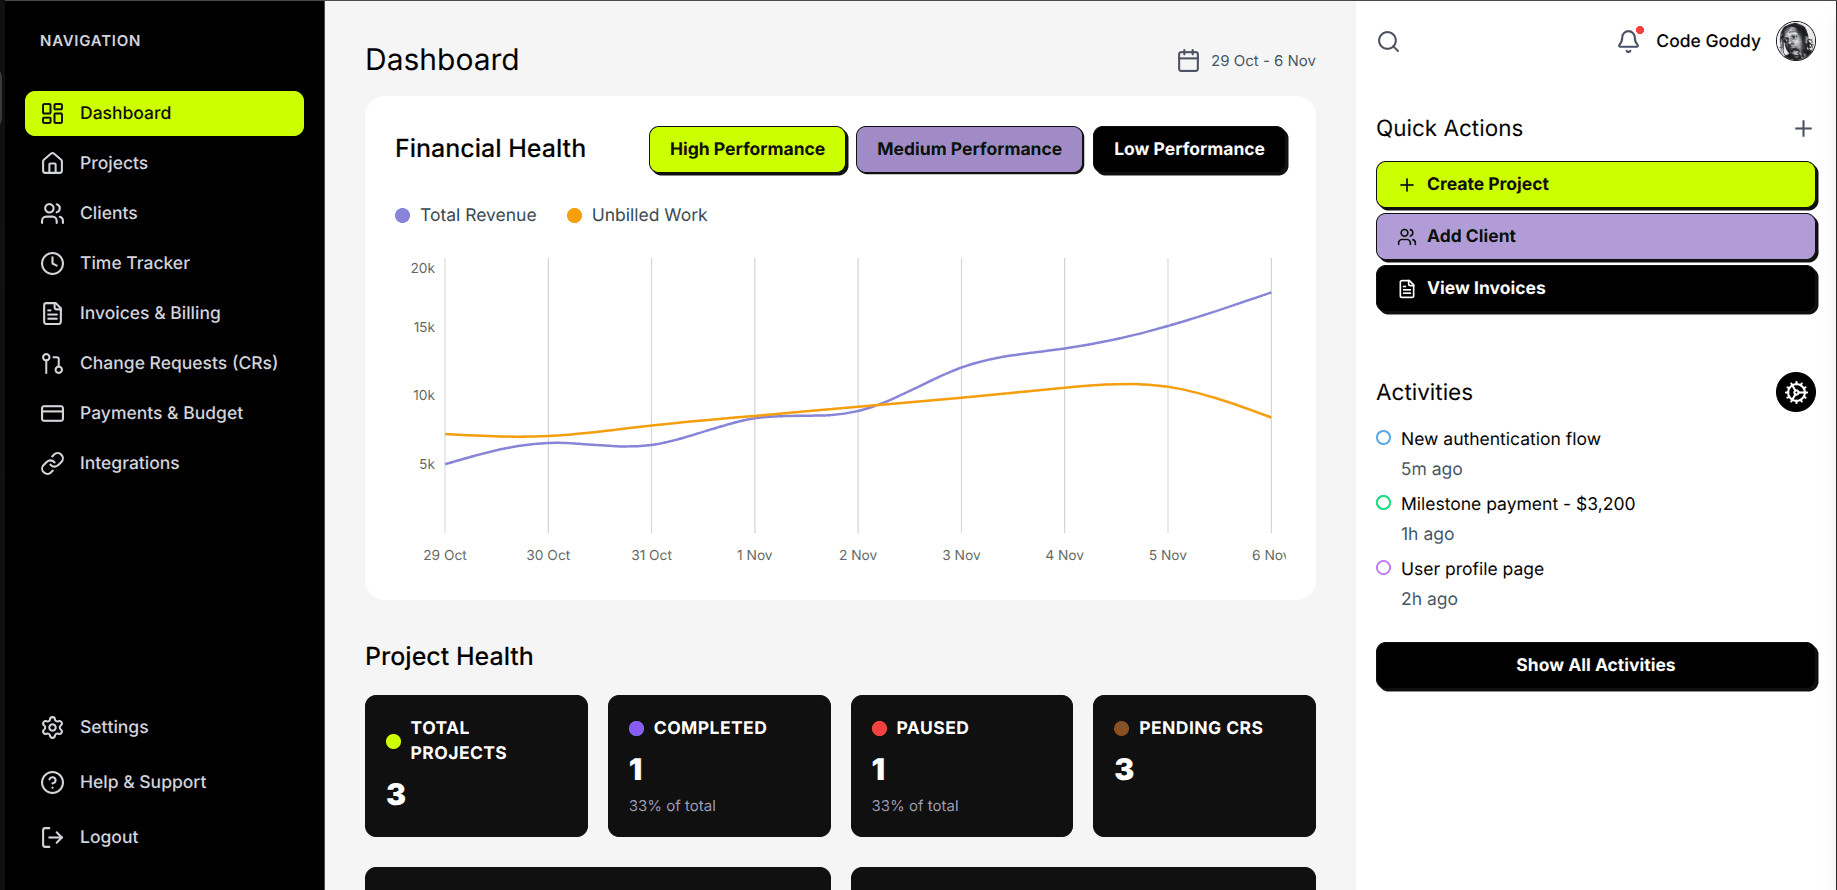Open Invoices & Billing via the document icon
This screenshot has width=1837, height=890.
pyautogui.click(x=52, y=313)
